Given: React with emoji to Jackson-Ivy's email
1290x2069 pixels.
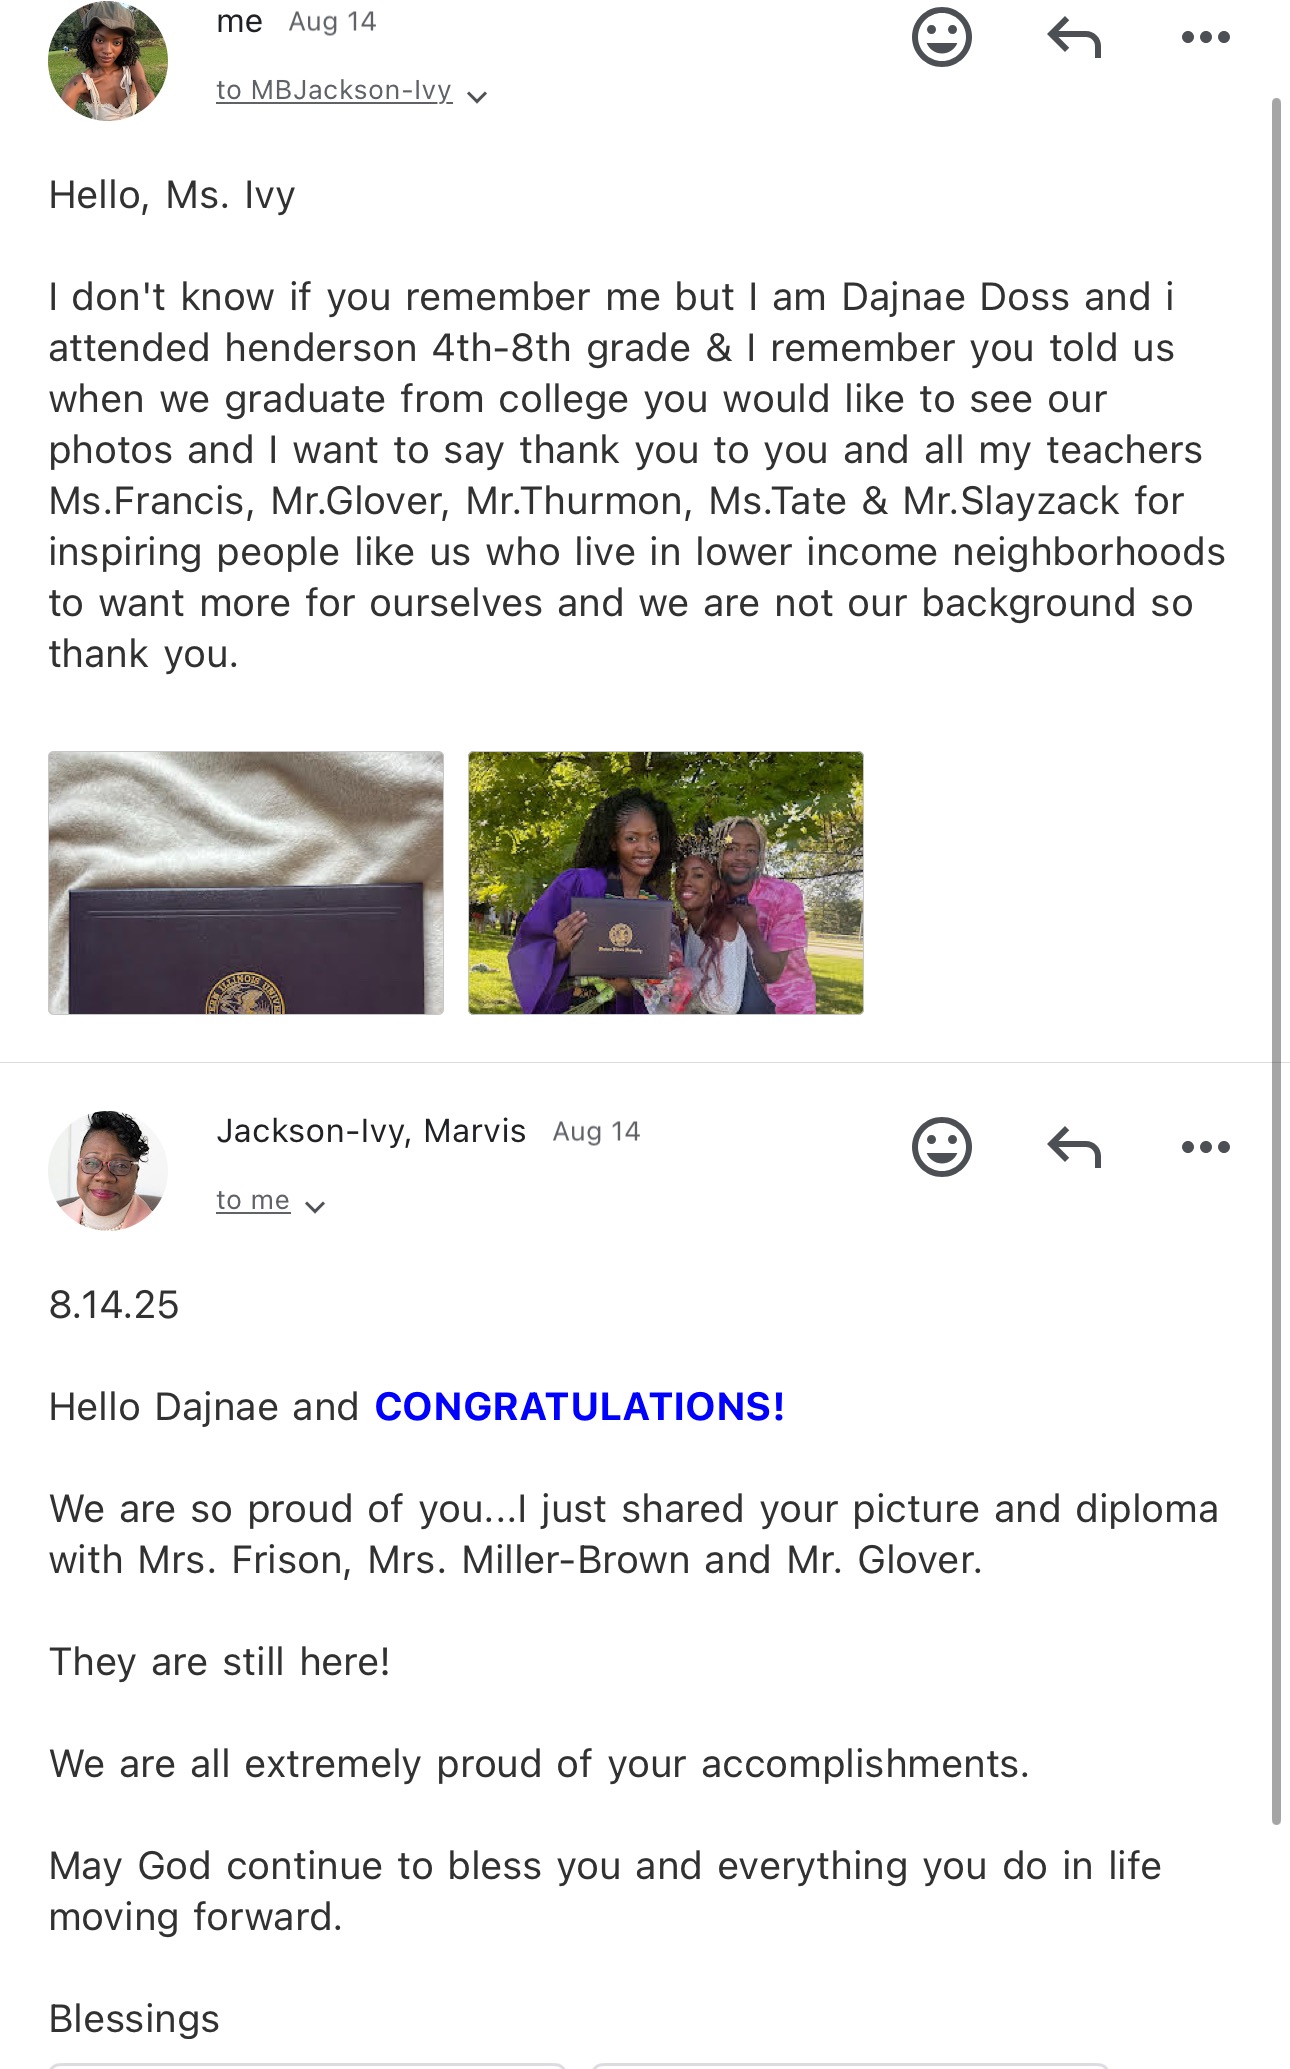Looking at the screenshot, I should (941, 1146).
